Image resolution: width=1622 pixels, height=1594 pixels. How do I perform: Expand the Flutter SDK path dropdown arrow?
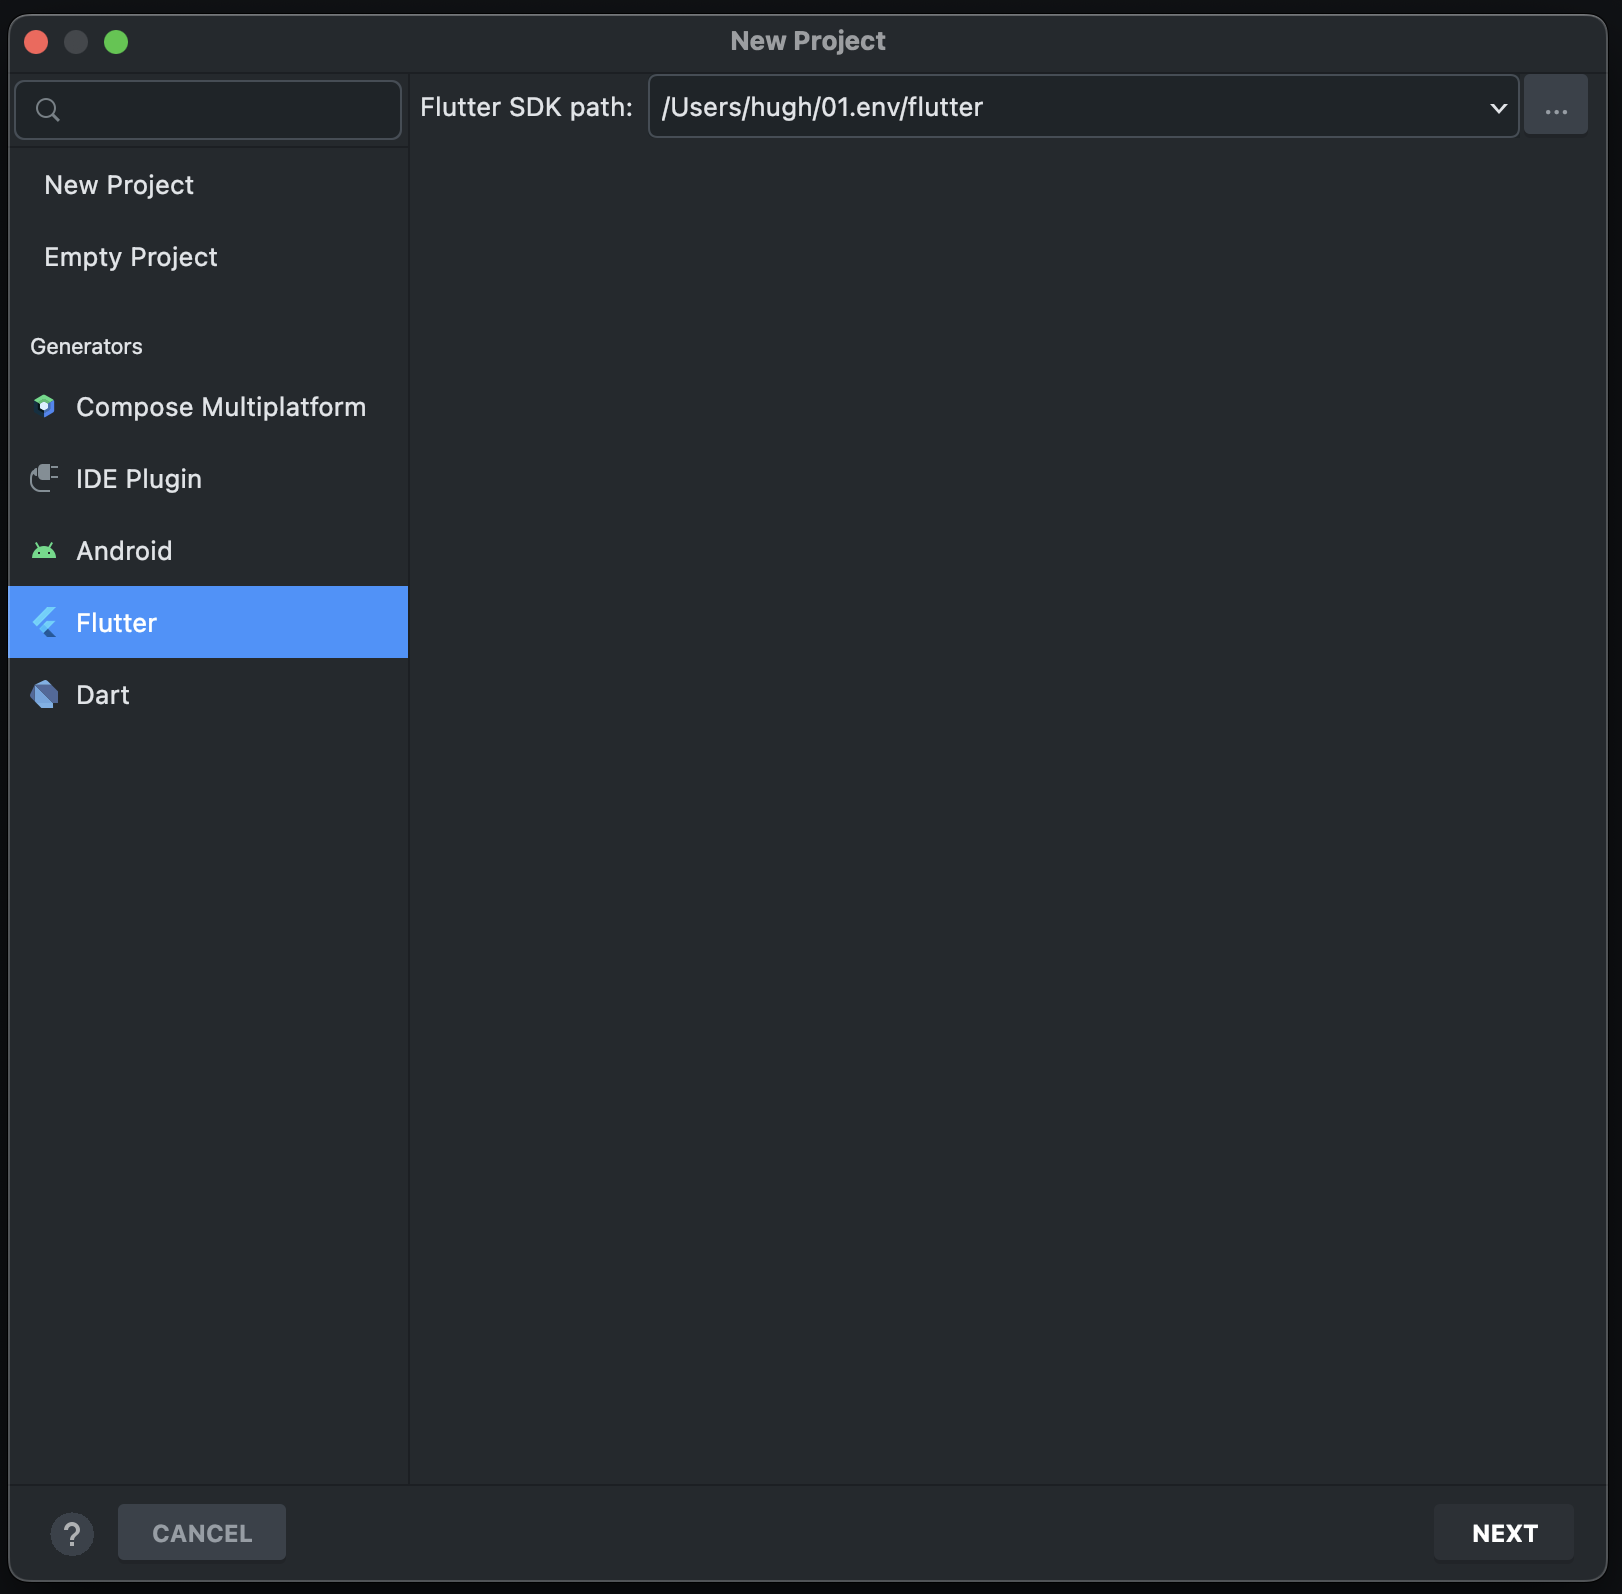[1498, 107]
